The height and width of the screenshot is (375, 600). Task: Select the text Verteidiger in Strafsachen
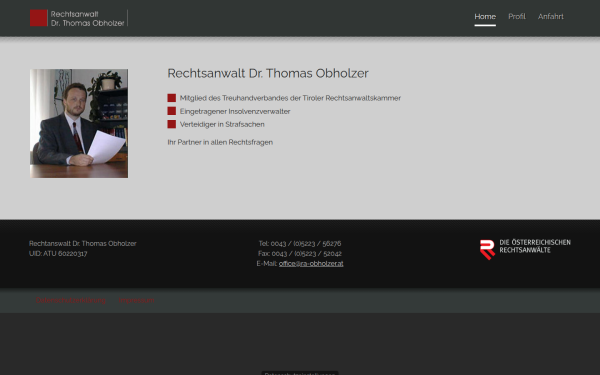222,124
